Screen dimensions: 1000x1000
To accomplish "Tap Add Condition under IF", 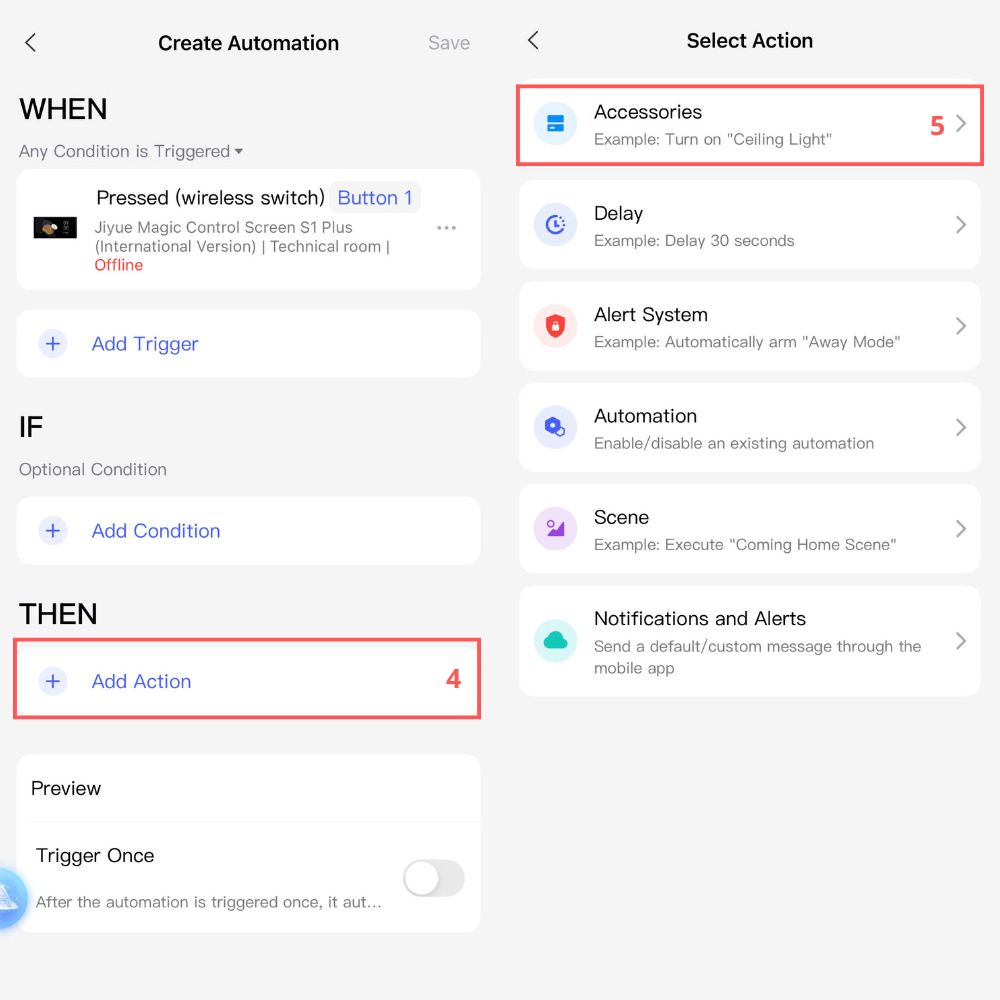I will [x=155, y=531].
